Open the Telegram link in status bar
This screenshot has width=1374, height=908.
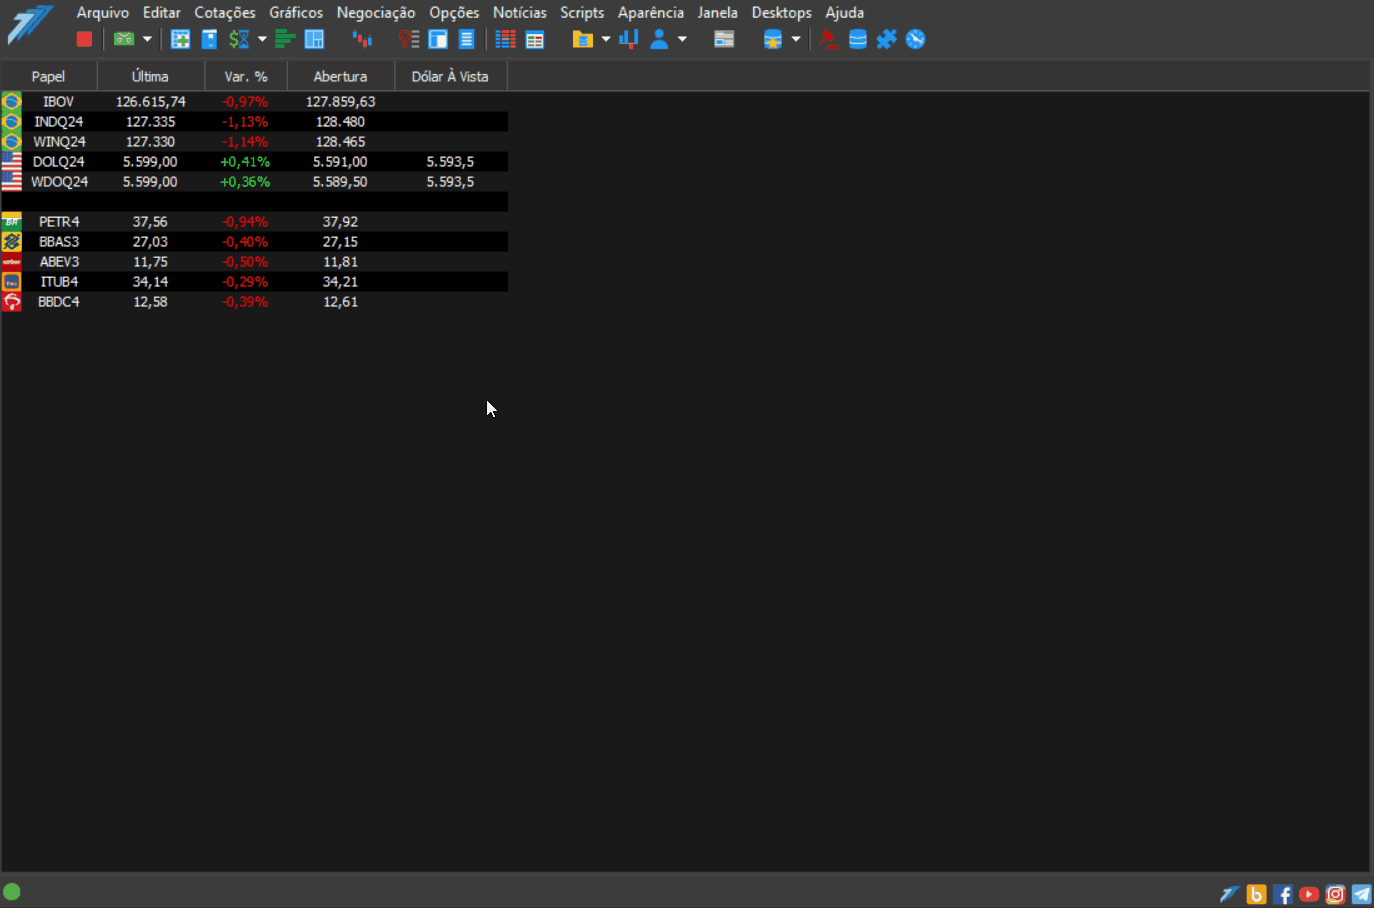1361,894
